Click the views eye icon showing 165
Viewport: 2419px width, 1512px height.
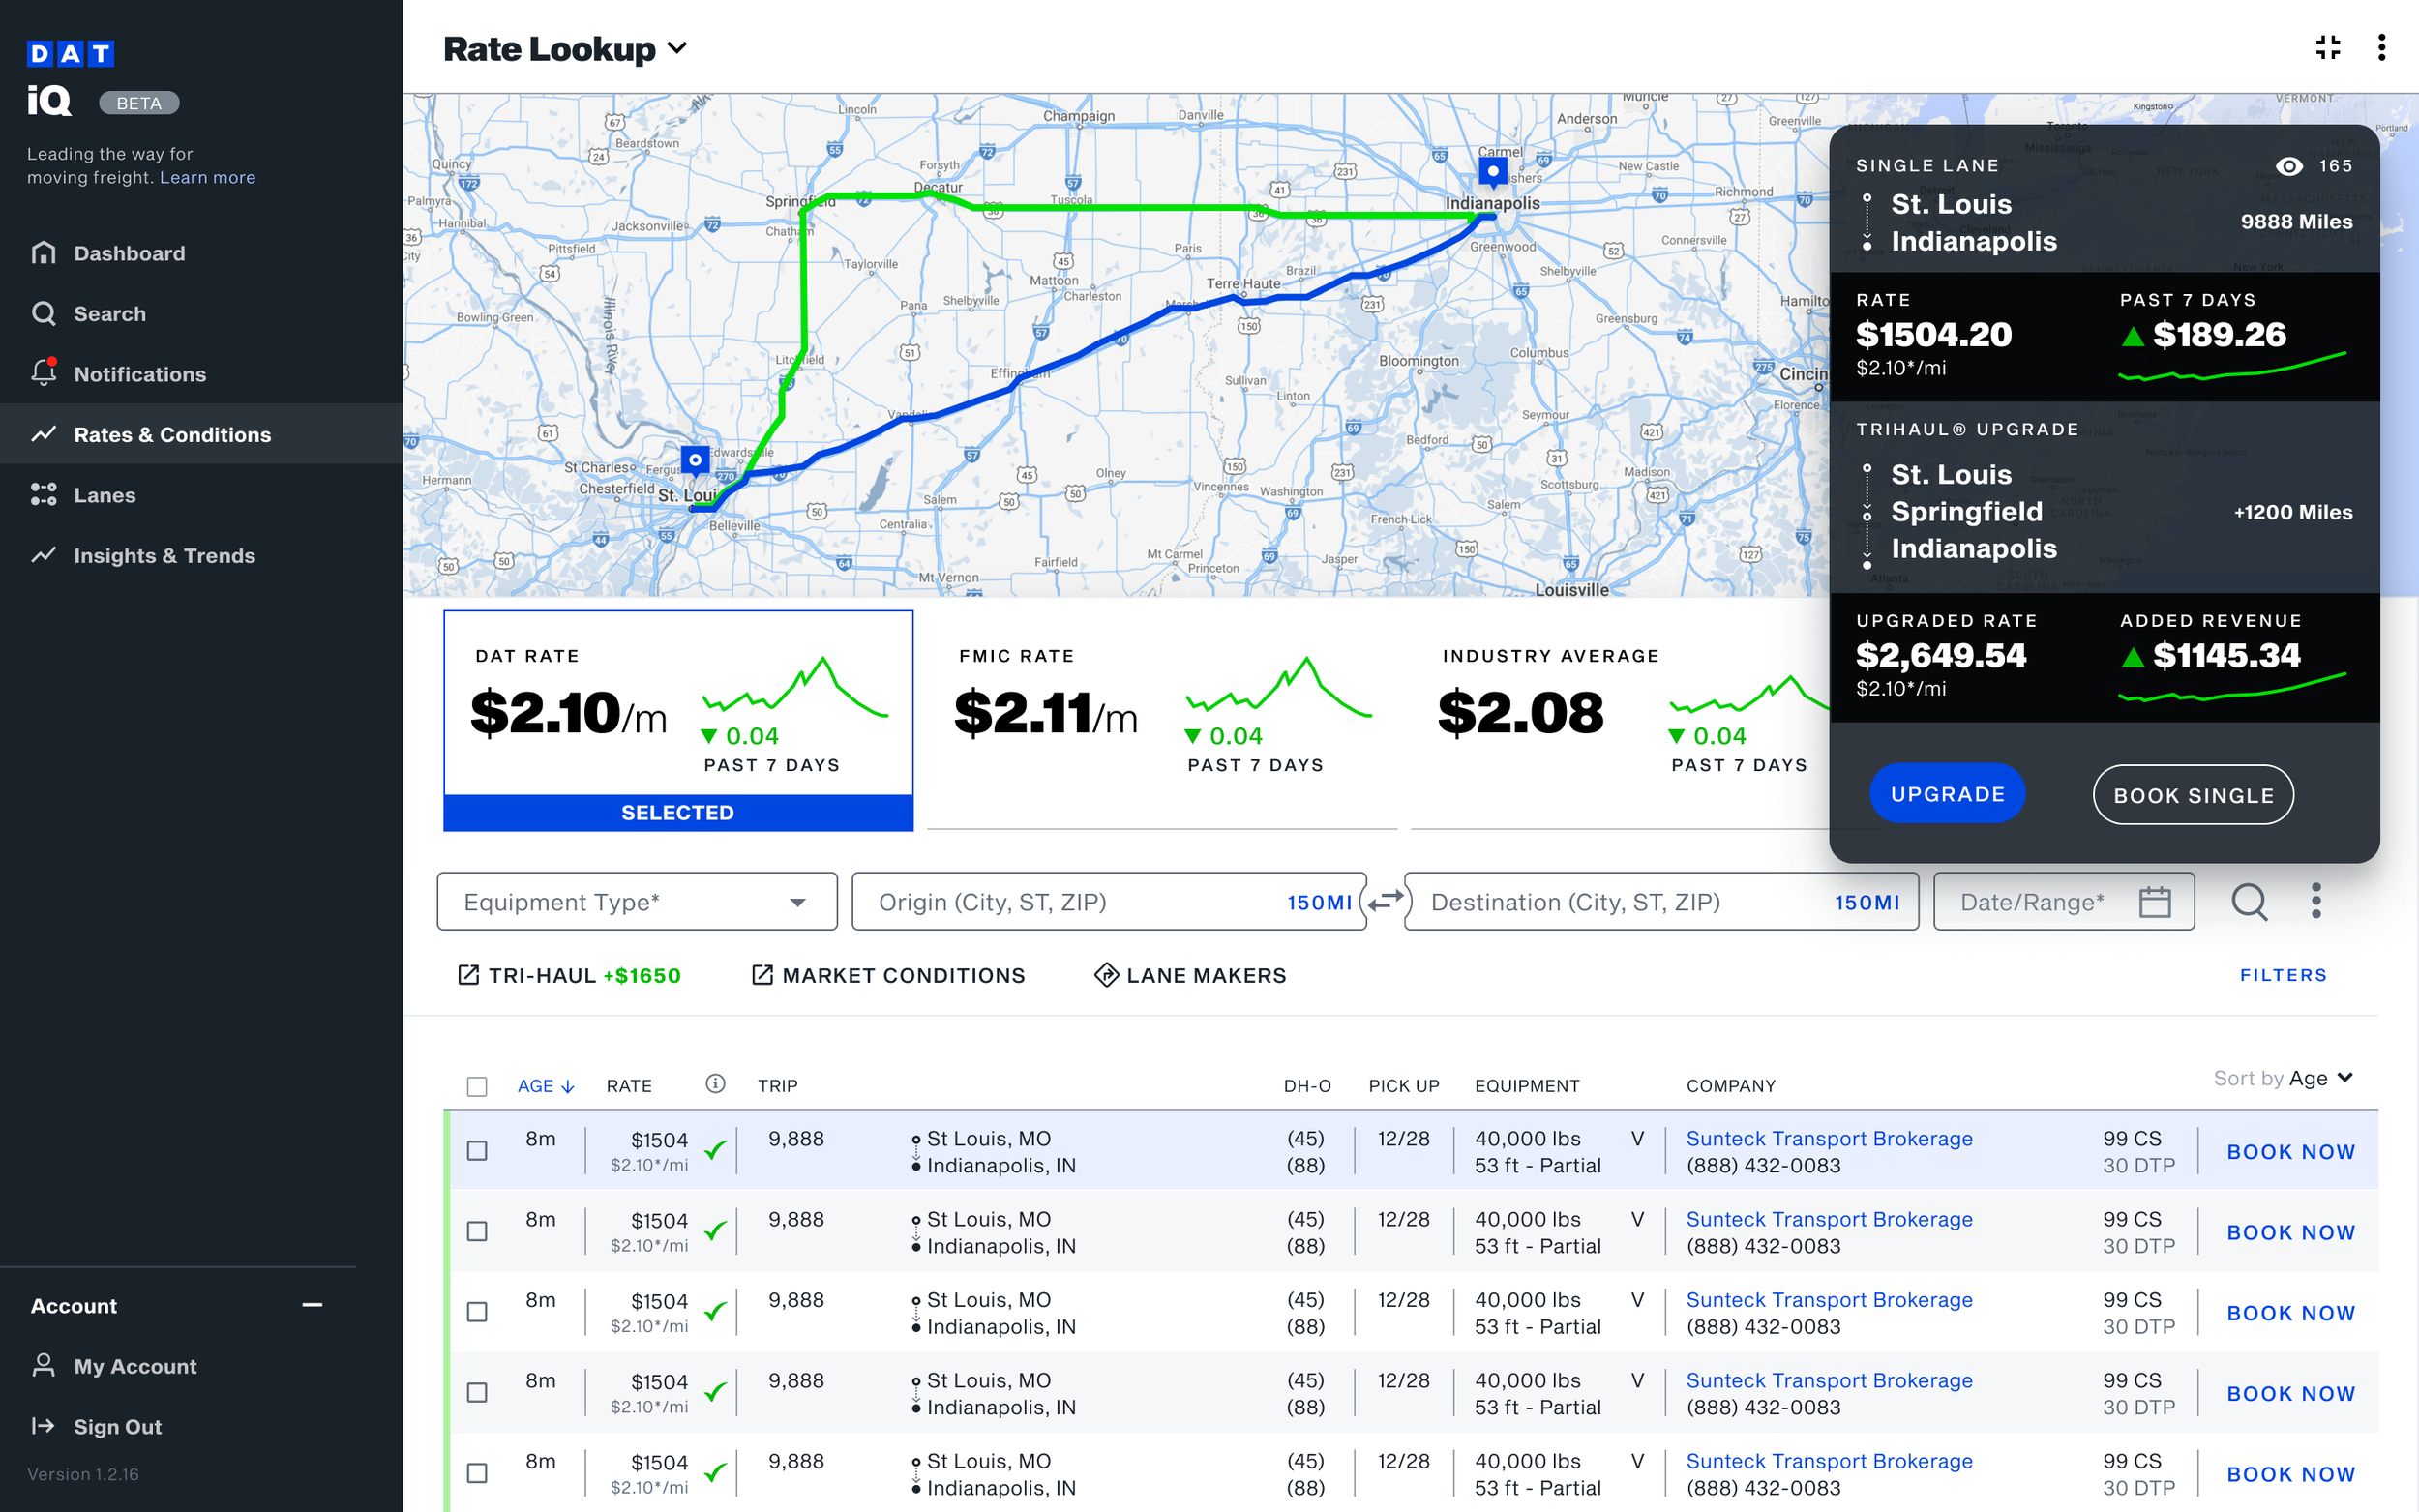(x=2291, y=166)
